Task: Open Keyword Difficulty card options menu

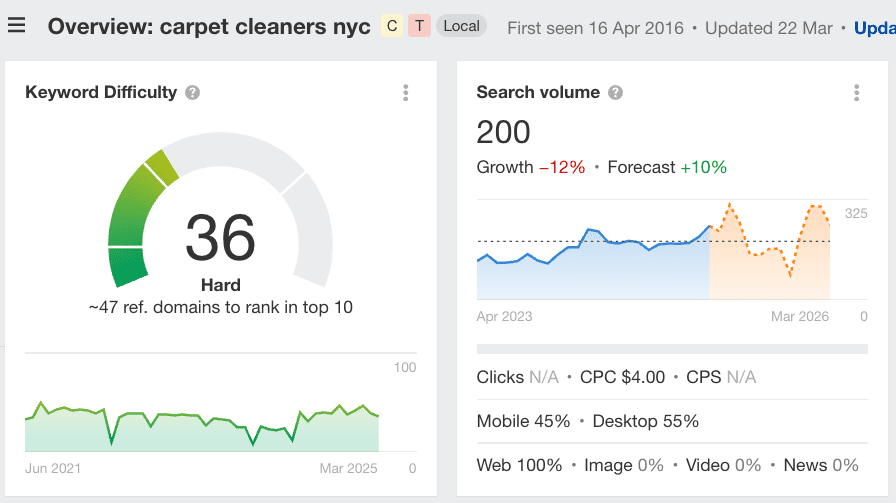Action: click(406, 93)
